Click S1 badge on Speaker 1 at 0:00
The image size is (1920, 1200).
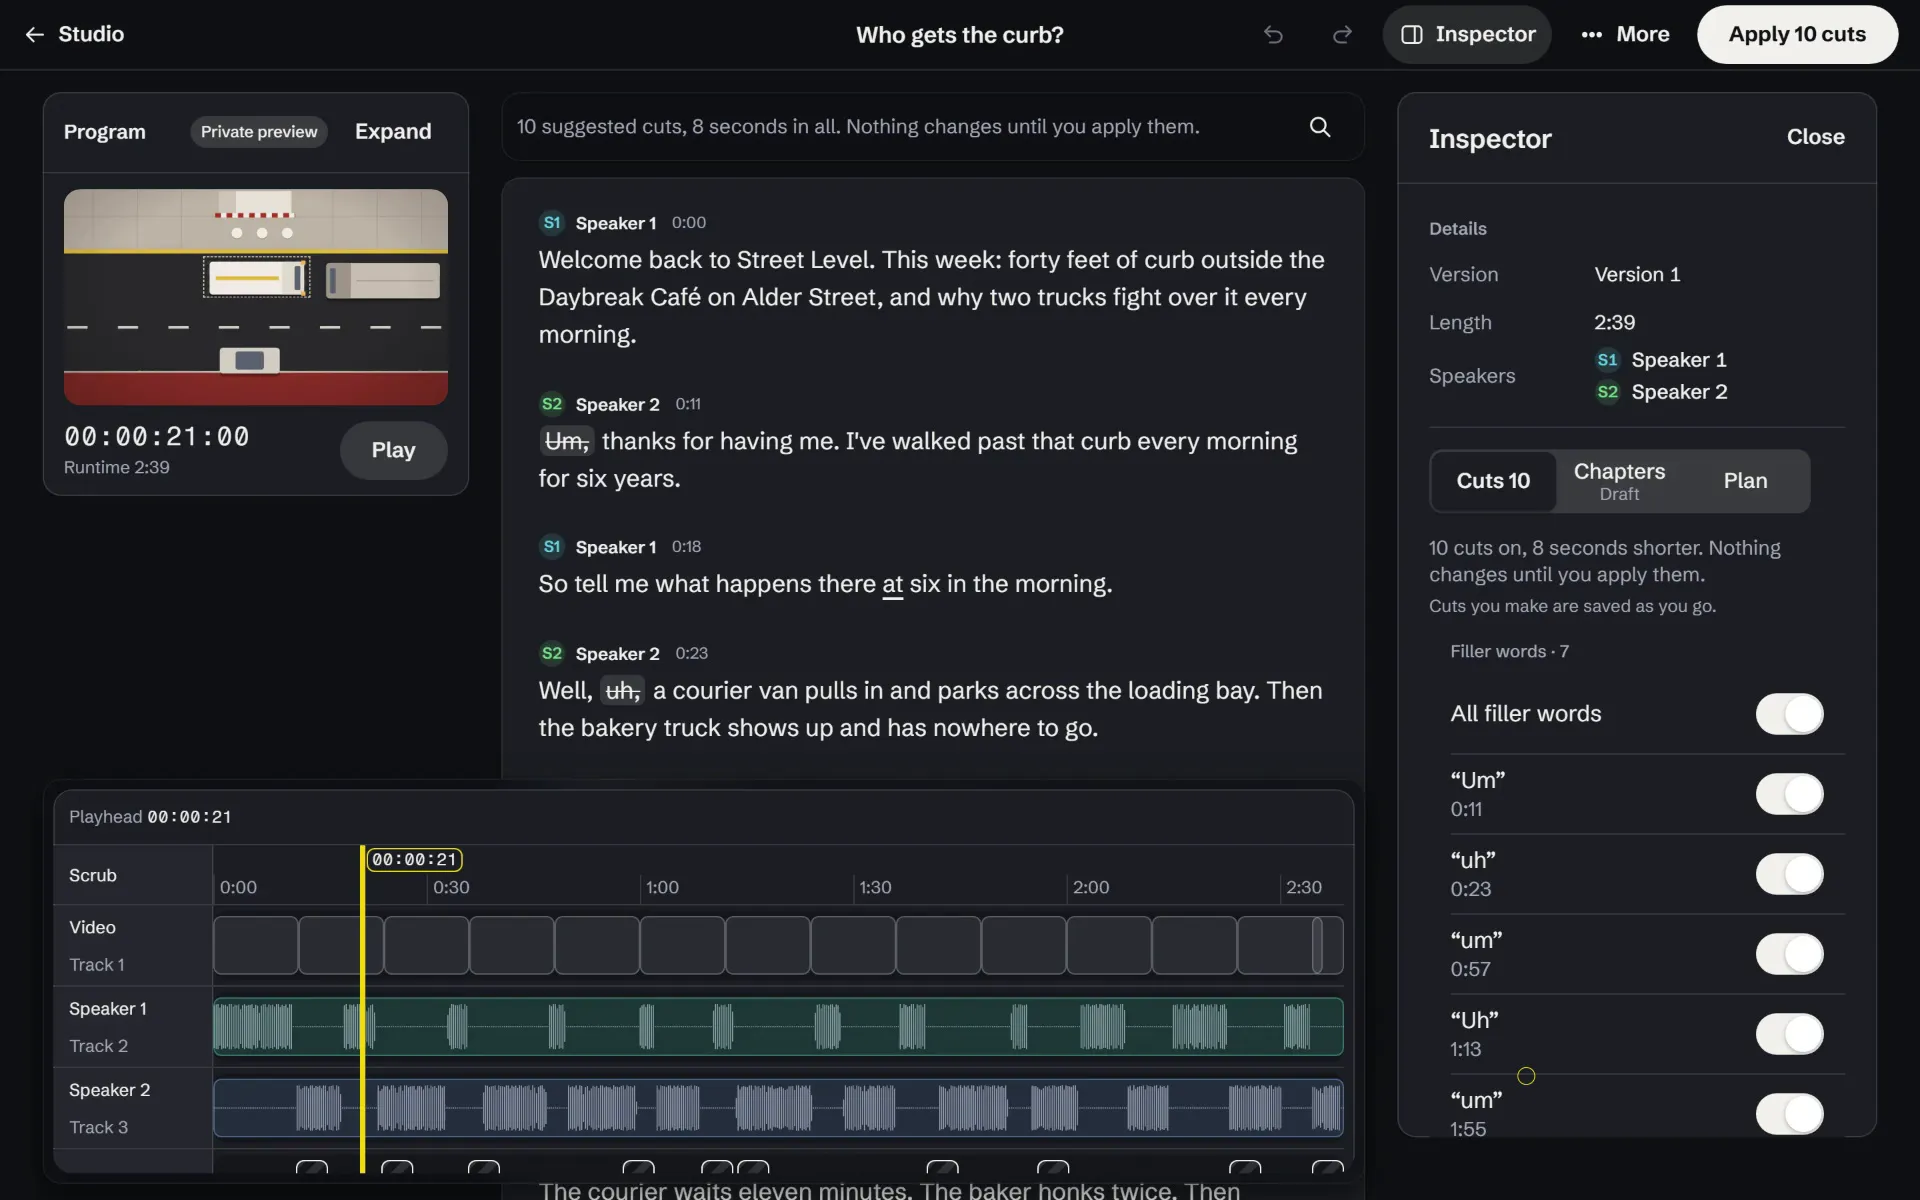point(552,223)
